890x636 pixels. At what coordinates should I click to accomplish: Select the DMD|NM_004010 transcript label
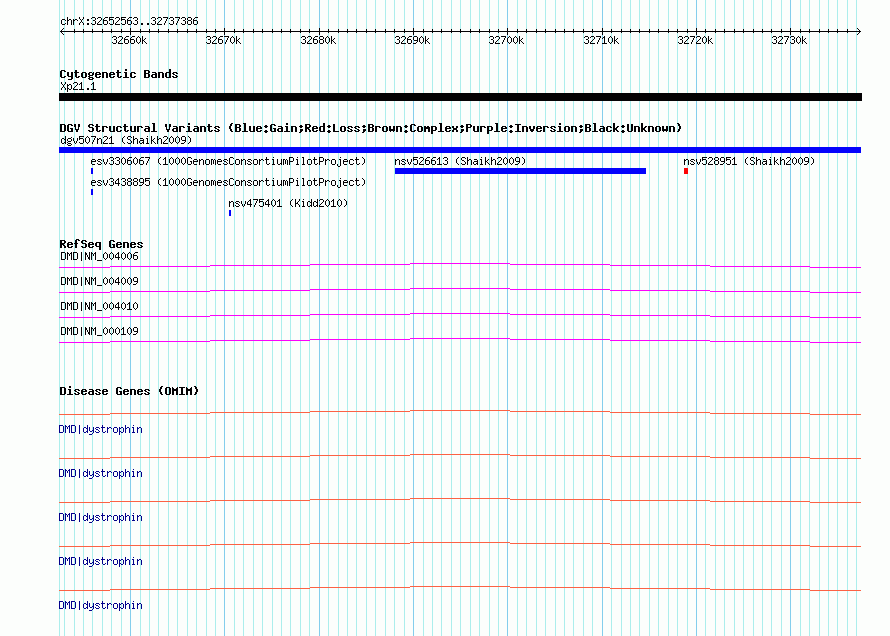pos(99,306)
